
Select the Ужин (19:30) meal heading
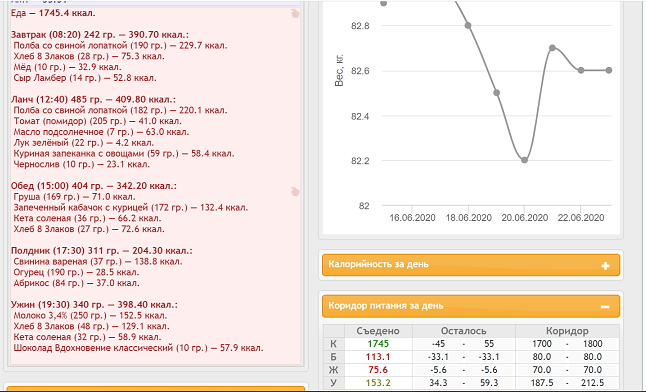(x=94, y=305)
